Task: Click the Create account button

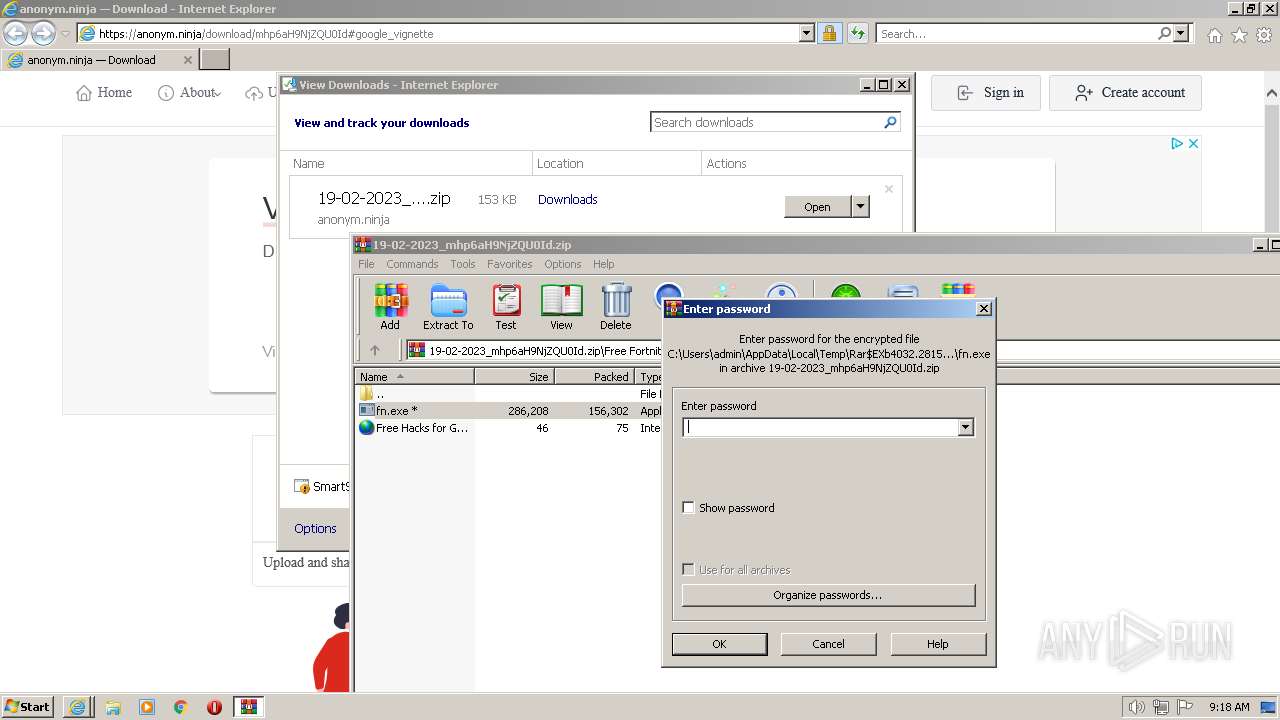Action: pos(1125,93)
